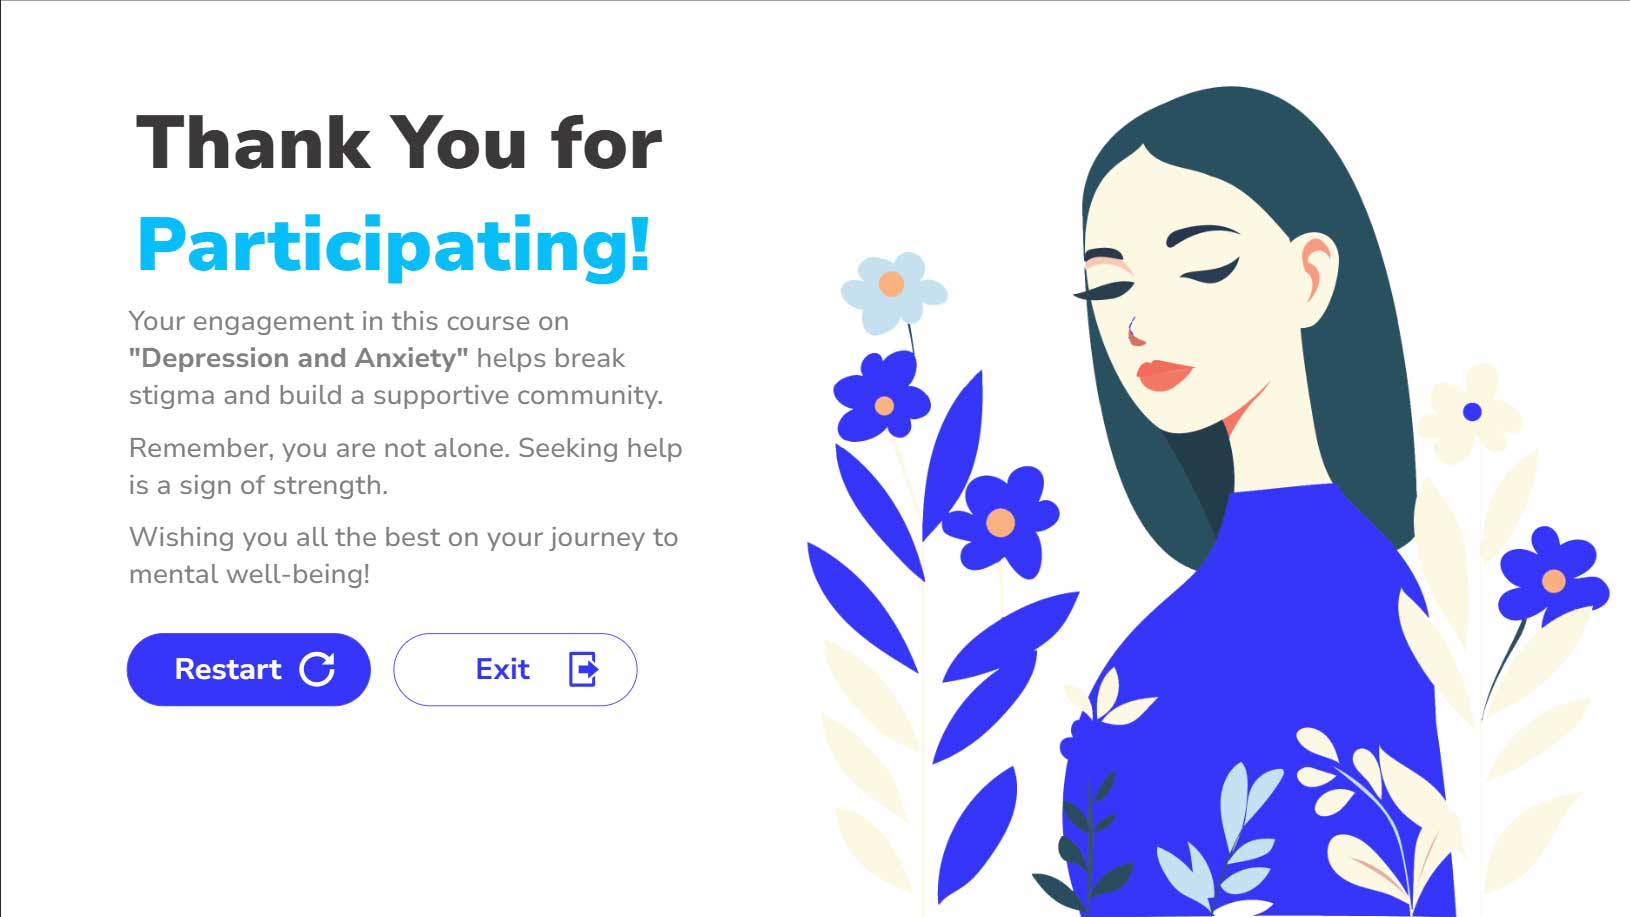Click the circular arrow restart icon
Screen dimensions: 1630x917
(317, 669)
